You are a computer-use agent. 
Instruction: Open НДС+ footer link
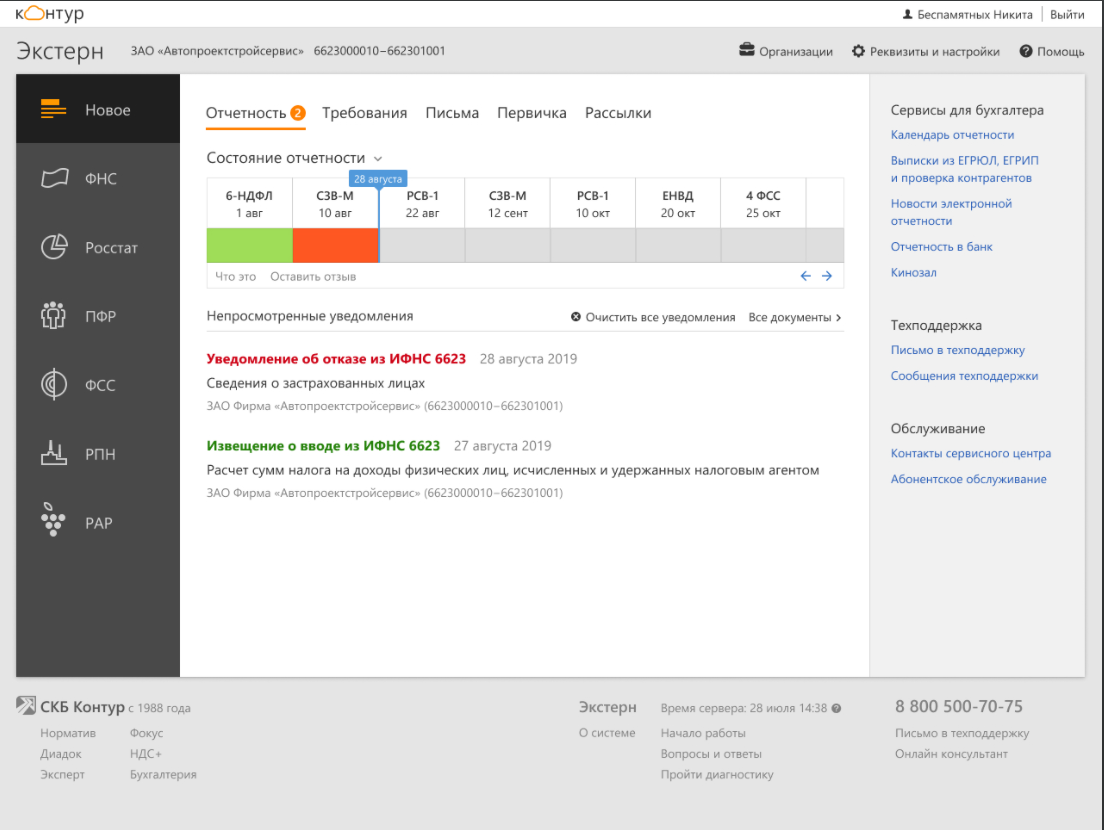[146, 754]
